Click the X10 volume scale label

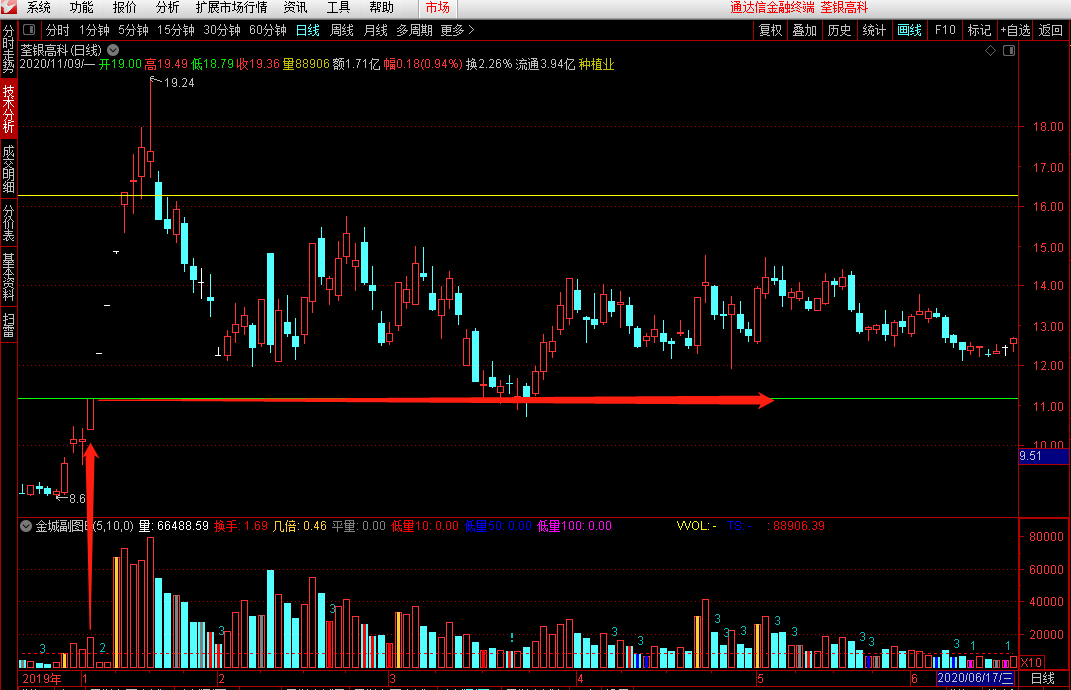pyautogui.click(x=1031, y=663)
